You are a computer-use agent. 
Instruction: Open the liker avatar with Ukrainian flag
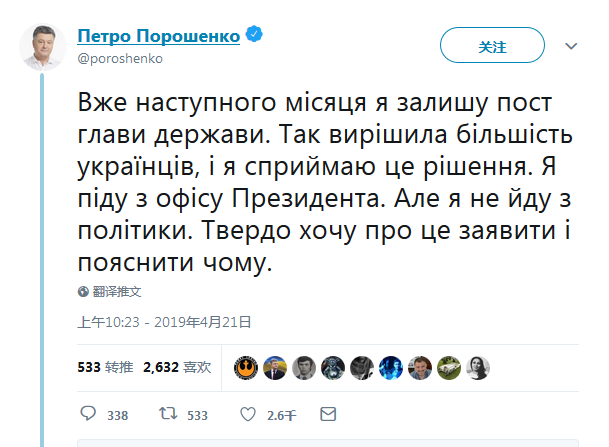(x=273, y=367)
